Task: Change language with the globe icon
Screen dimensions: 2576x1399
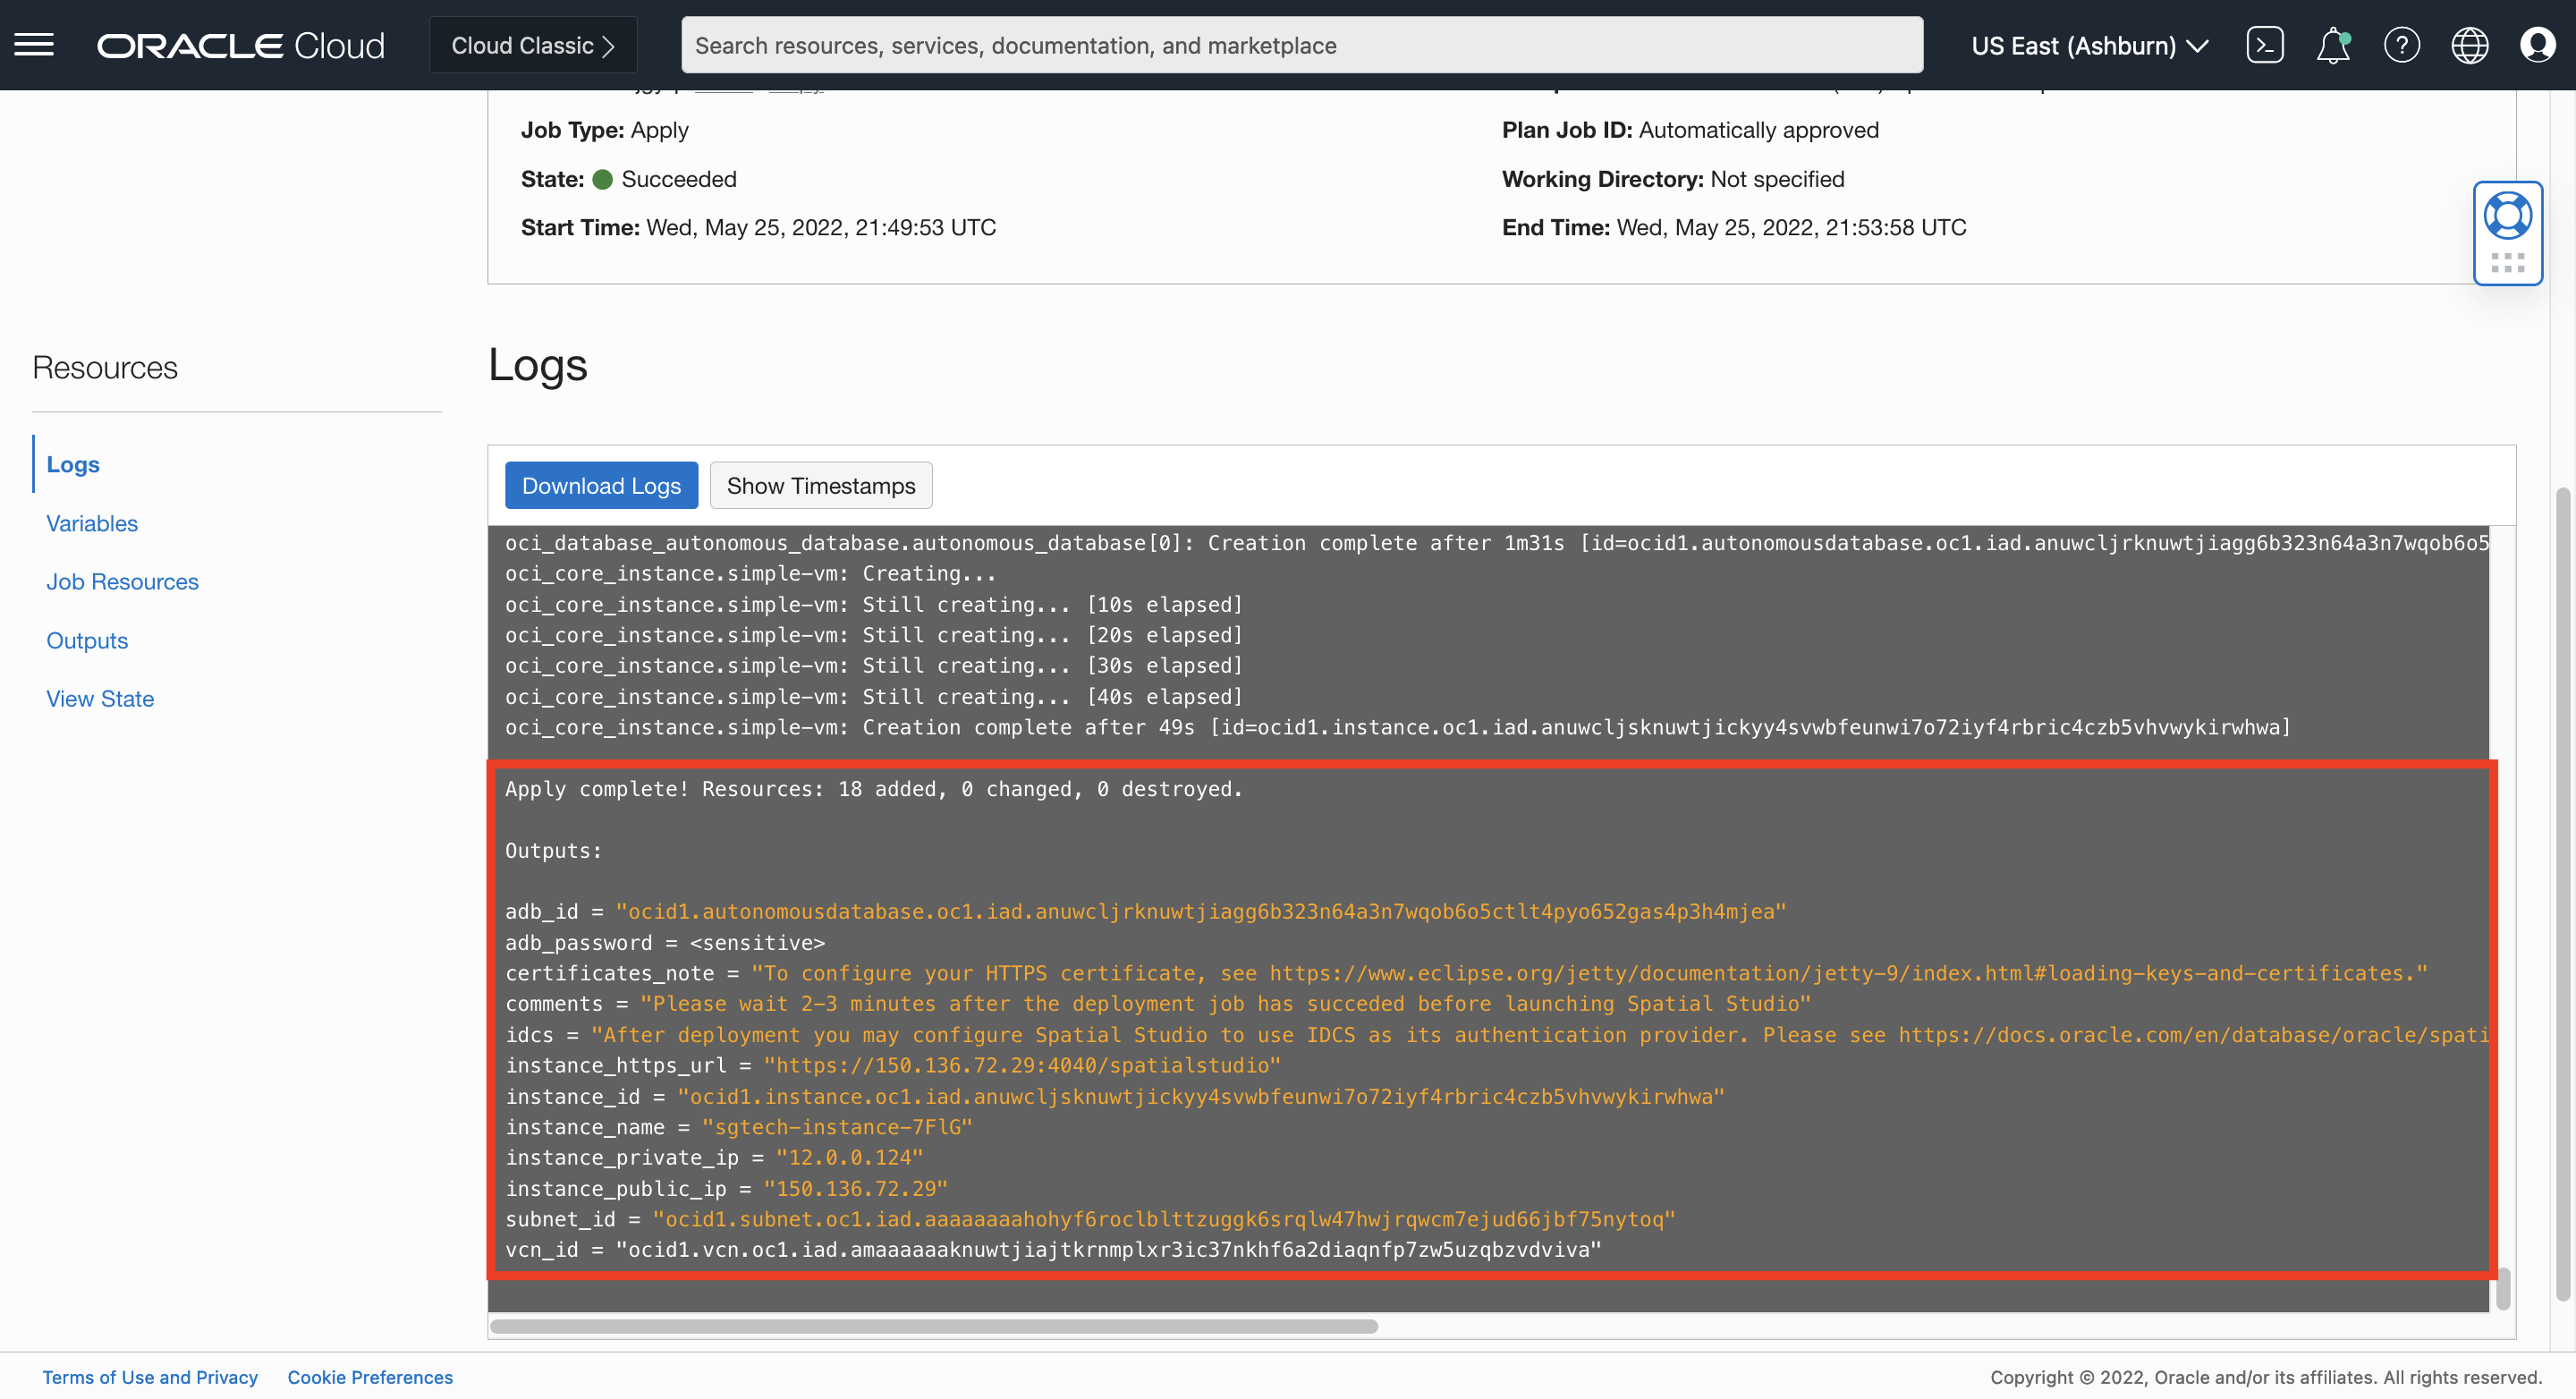Action: coord(2470,44)
